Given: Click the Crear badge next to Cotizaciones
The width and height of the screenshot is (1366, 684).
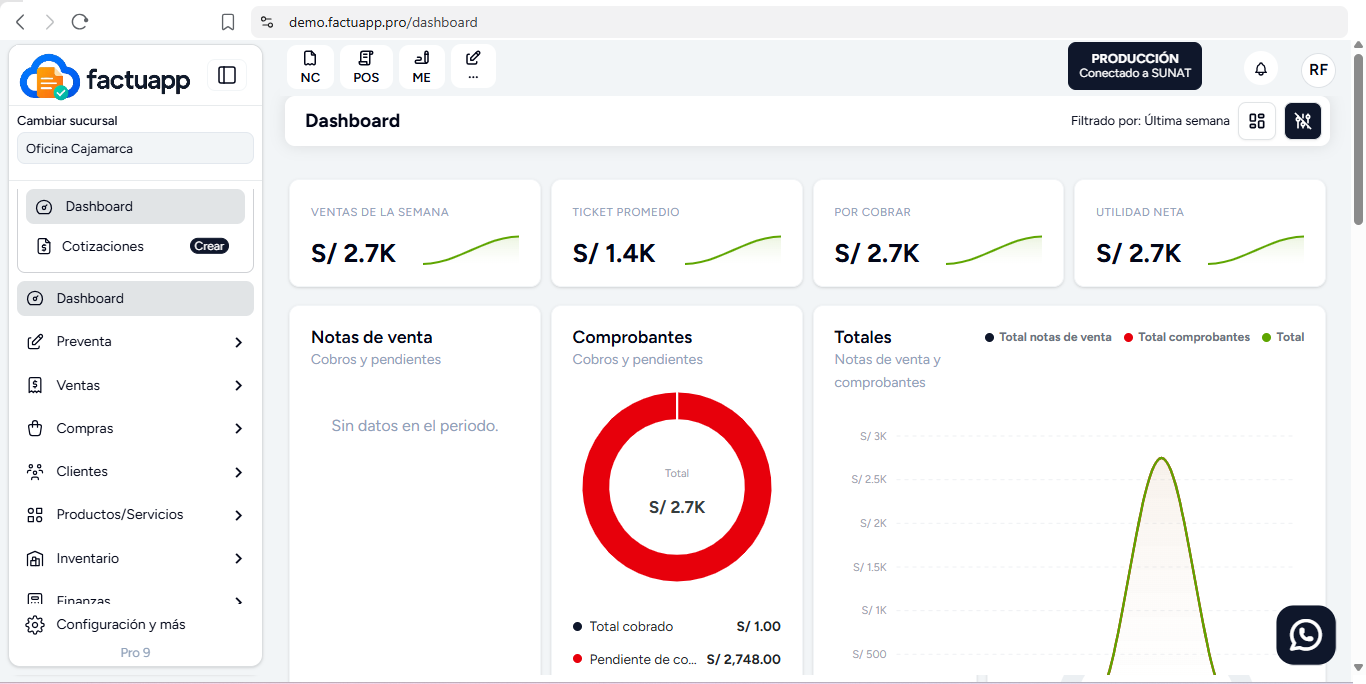Looking at the screenshot, I should tap(210, 246).
